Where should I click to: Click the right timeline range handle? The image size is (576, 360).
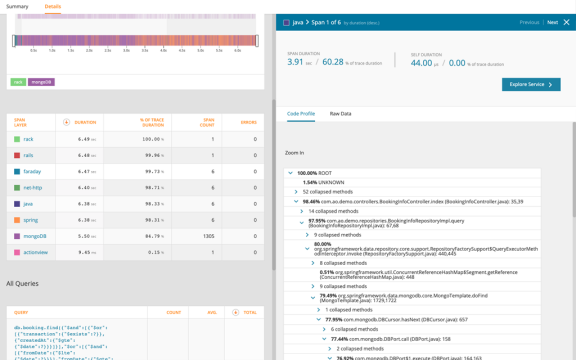click(257, 41)
